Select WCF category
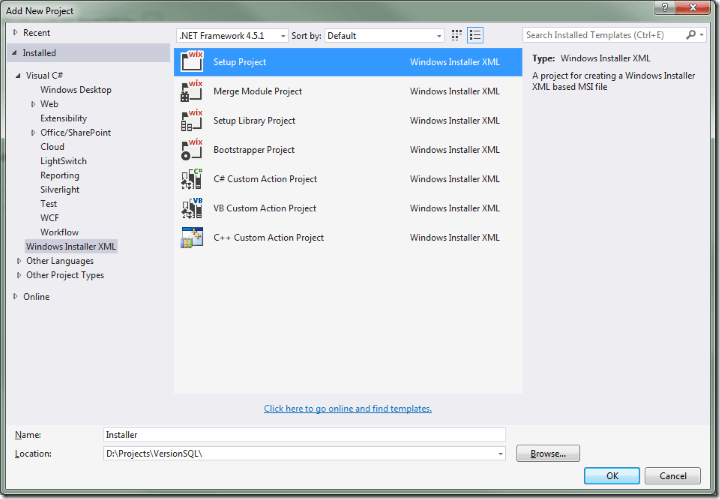Screen dimensions: 720x499 [x=50, y=218]
